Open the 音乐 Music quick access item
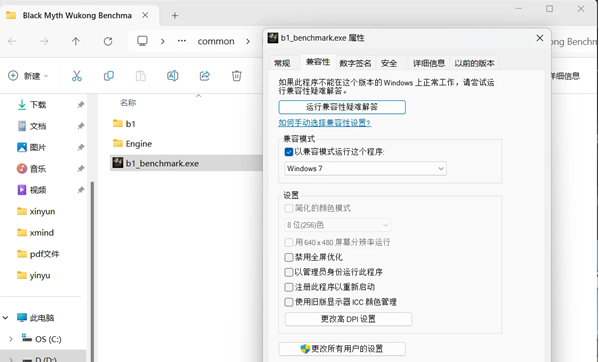The width and height of the screenshot is (599, 362). tap(38, 168)
